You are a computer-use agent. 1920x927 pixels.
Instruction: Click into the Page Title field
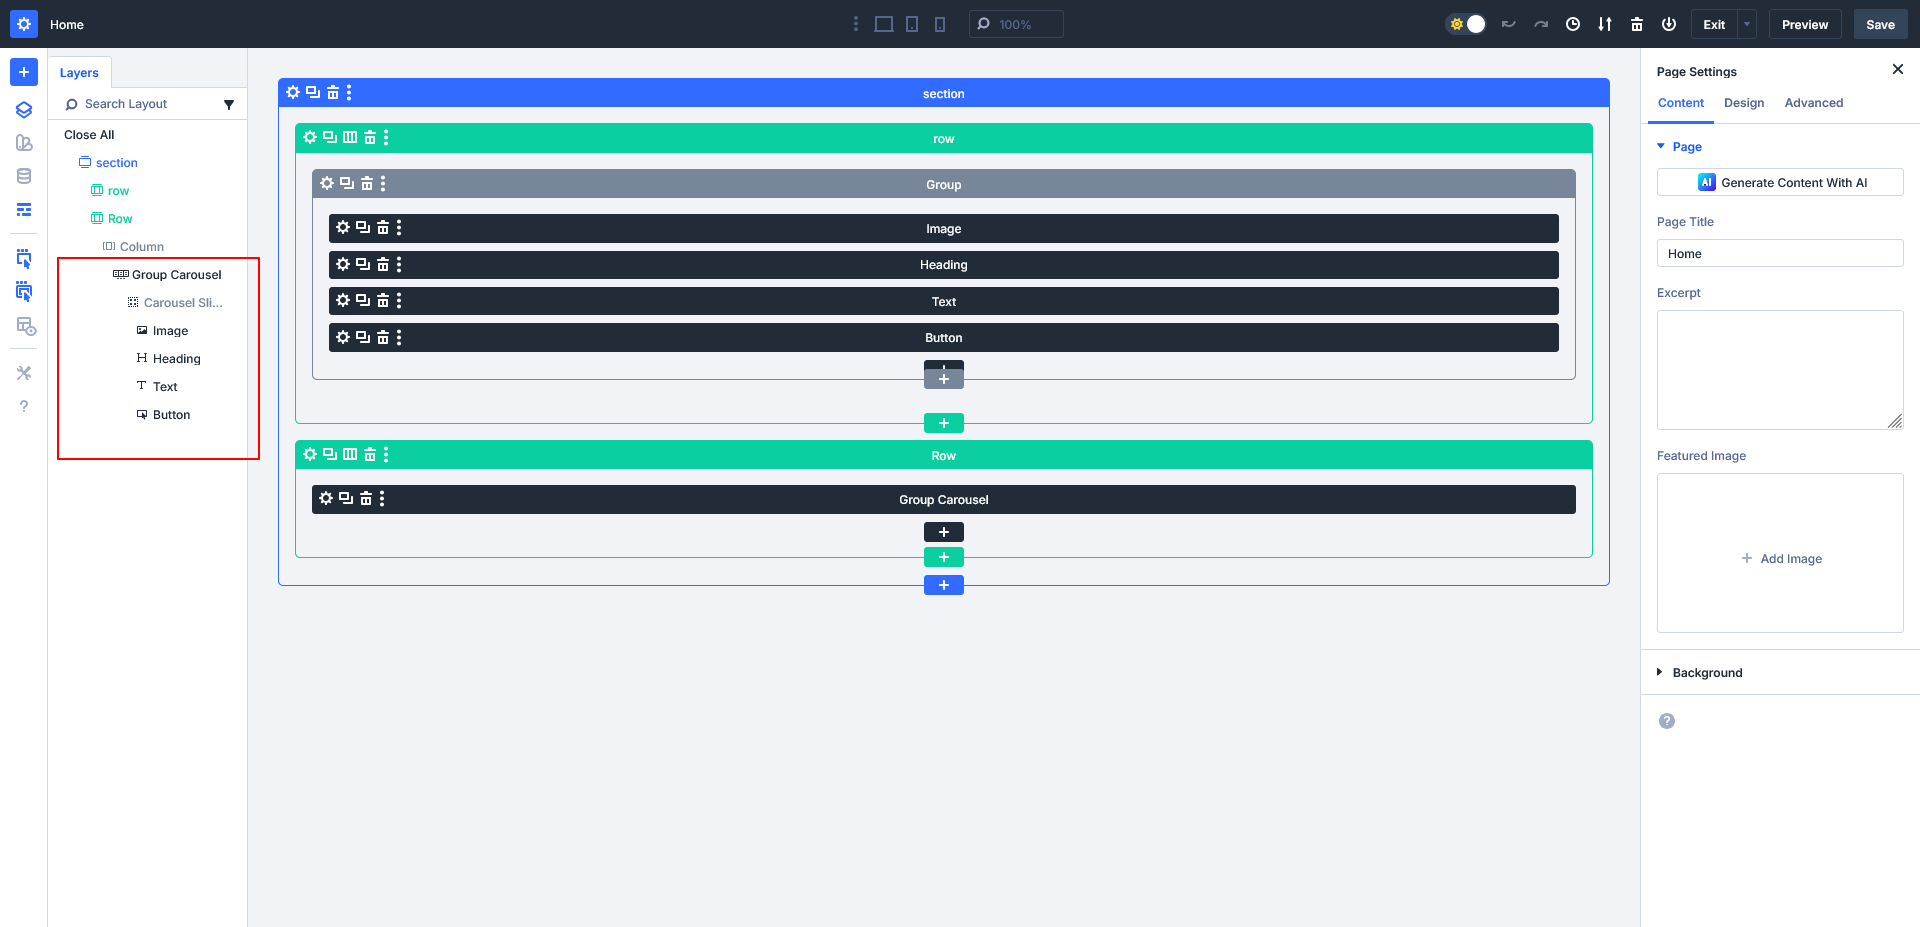[1780, 254]
